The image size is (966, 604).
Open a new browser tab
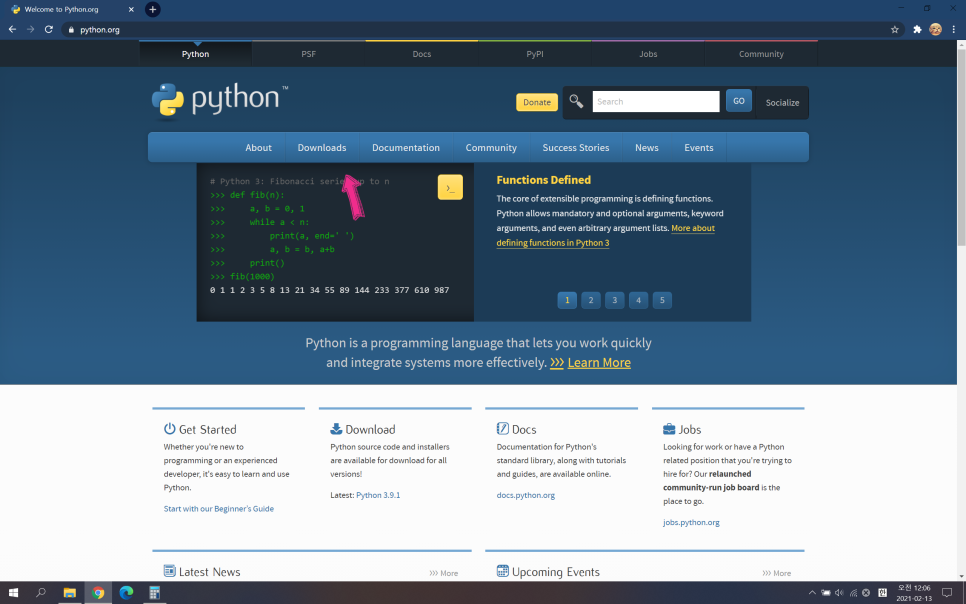pyautogui.click(x=153, y=9)
